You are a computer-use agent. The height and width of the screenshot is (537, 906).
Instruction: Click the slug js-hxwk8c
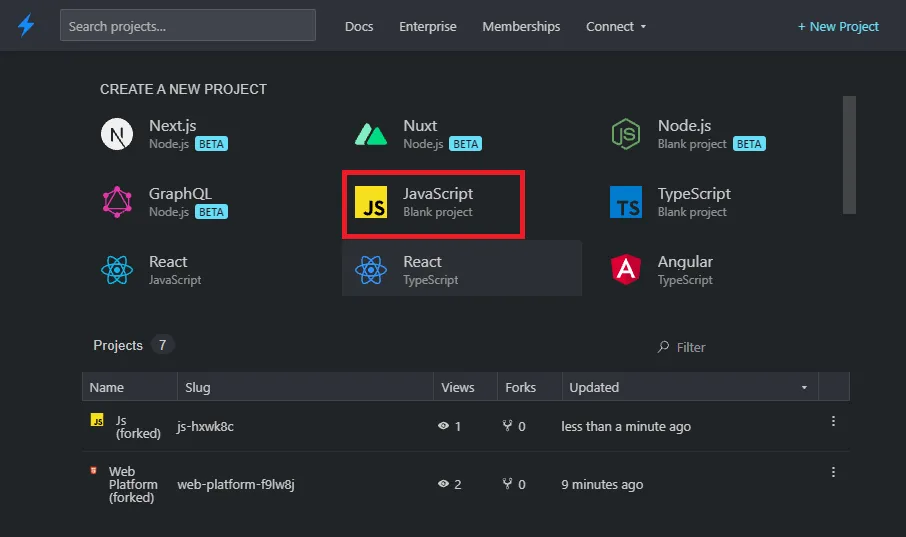tap(205, 427)
